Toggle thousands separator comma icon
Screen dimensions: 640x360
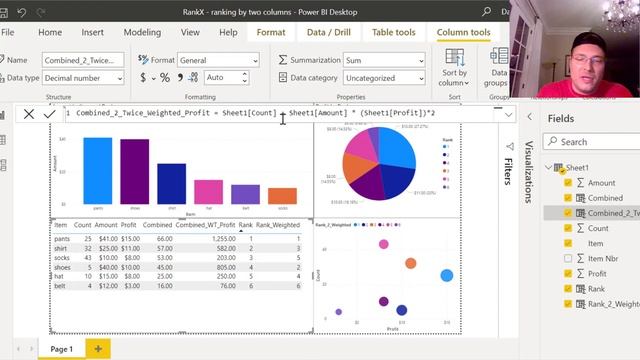180,78
